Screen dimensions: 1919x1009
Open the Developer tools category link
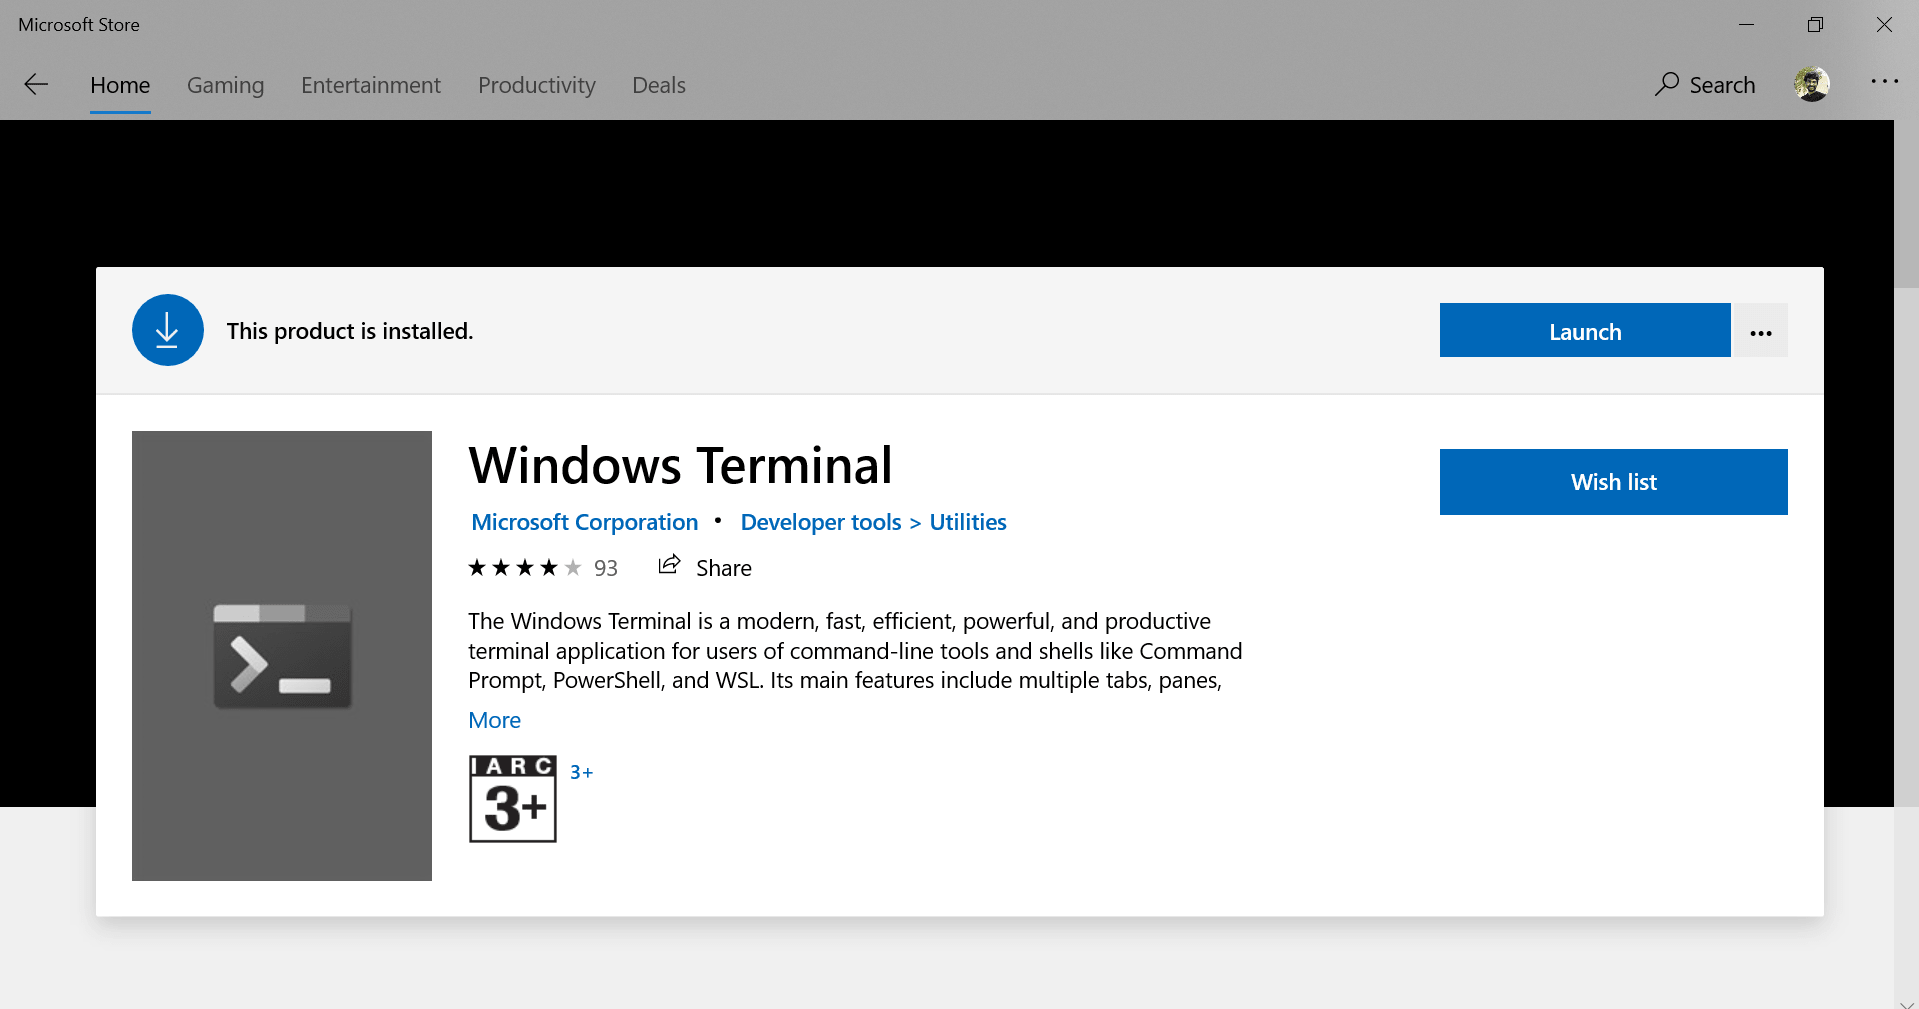(821, 522)
